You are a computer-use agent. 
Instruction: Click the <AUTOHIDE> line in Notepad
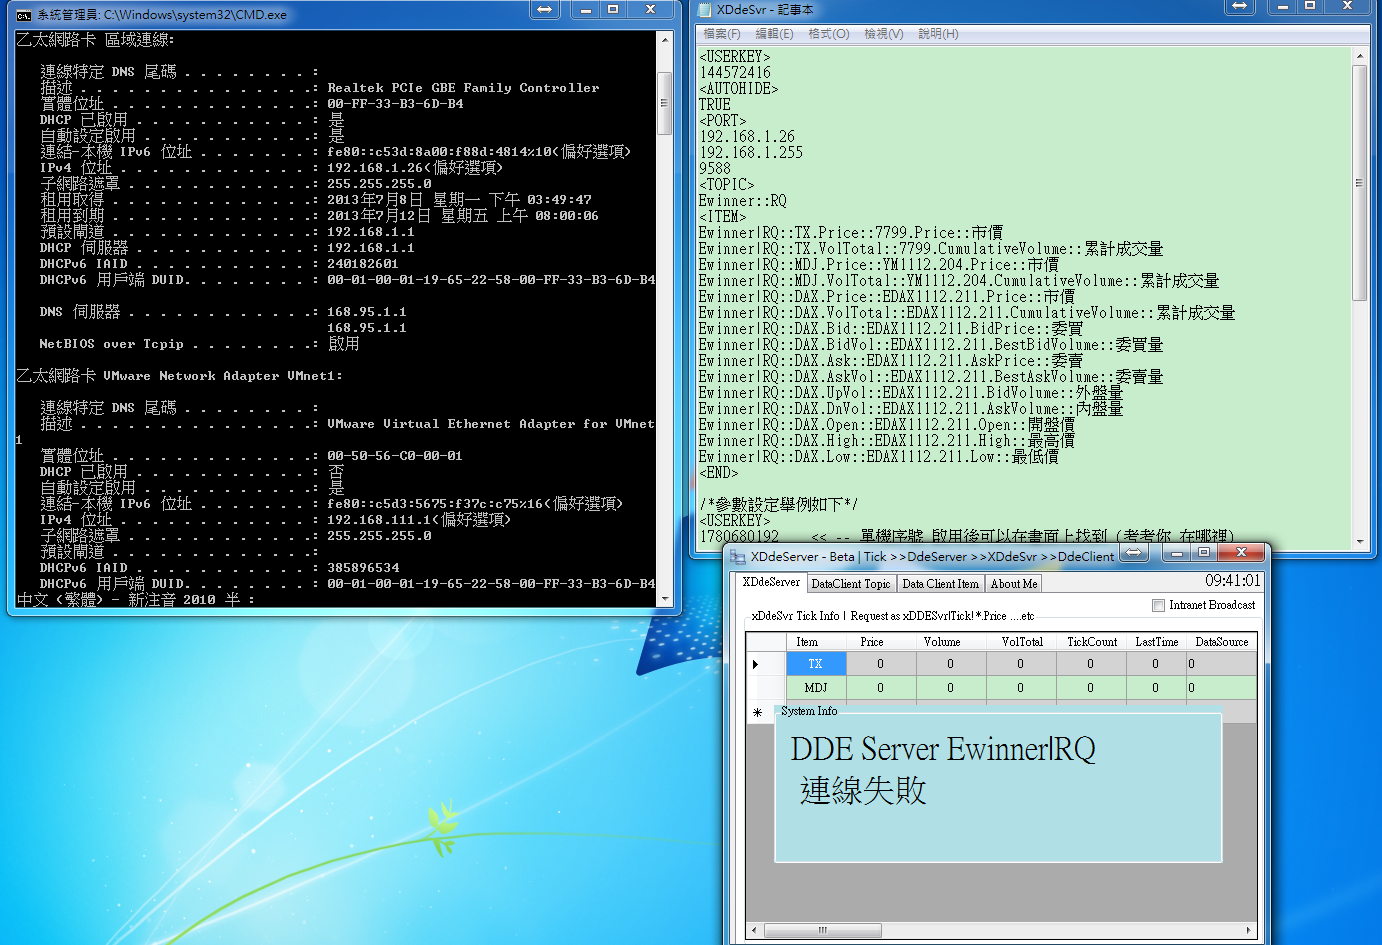click(738, 89)
